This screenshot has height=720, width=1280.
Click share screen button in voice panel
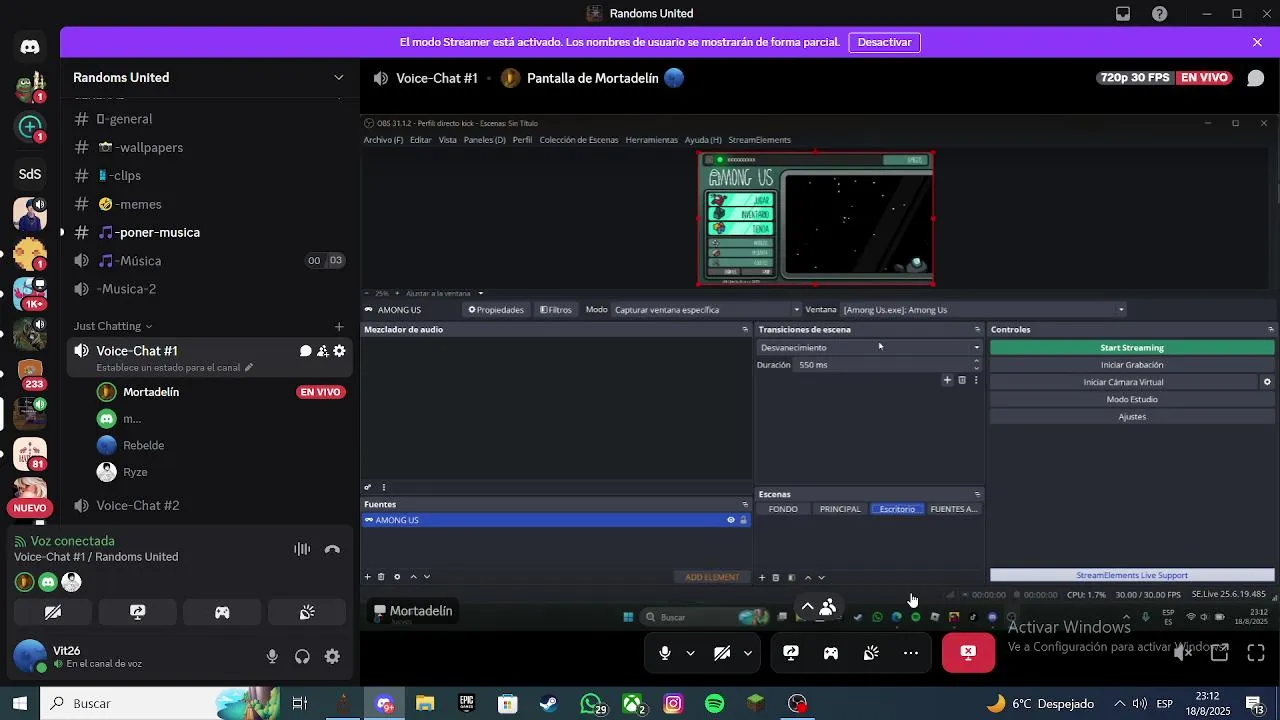pos(138,612)
